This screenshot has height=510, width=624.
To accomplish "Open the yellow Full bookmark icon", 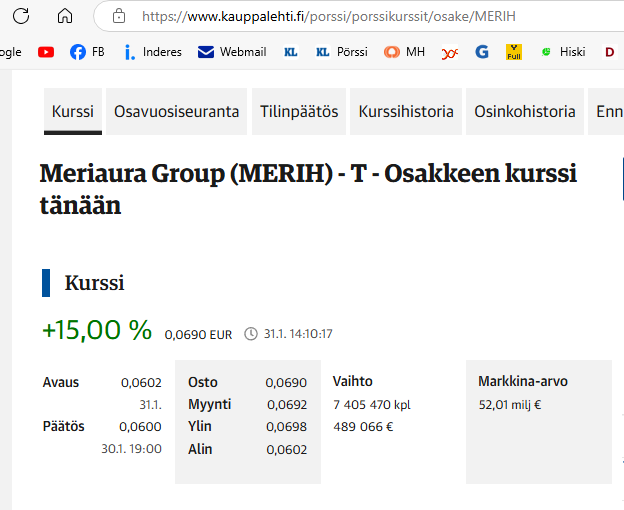I will [514, 52].
